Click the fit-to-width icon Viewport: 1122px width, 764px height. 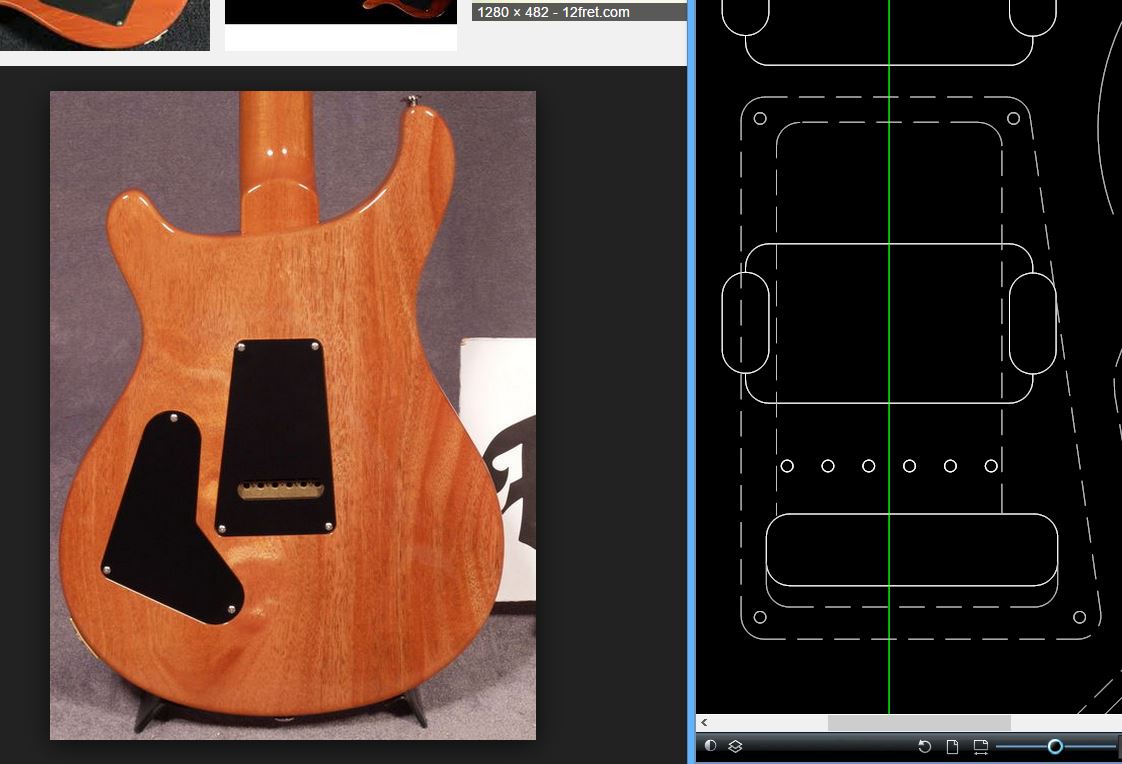tap(980, 746)
